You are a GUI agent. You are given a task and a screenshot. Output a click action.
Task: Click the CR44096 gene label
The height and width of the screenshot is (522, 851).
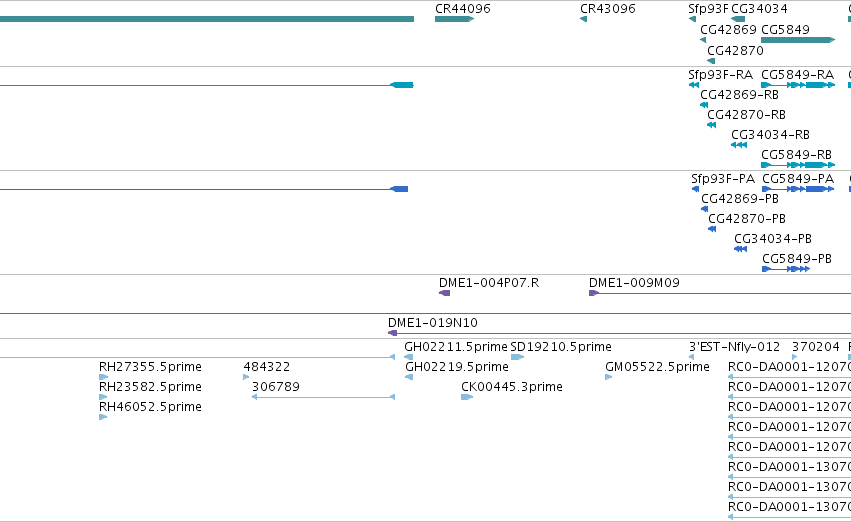(x=462, y=9)
